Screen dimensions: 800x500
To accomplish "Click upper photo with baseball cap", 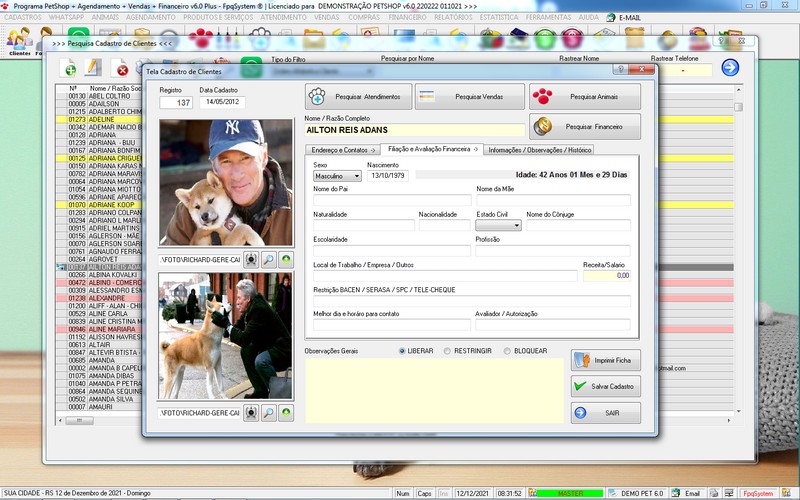I will click(226, 183).
